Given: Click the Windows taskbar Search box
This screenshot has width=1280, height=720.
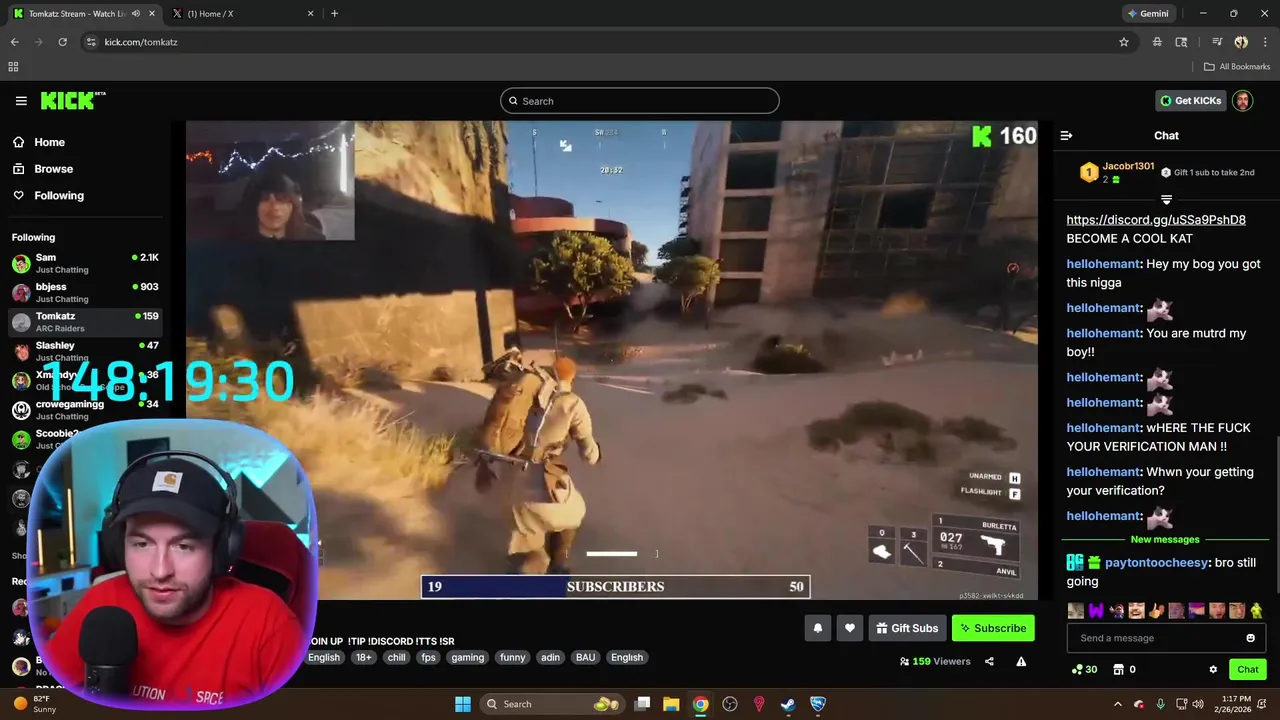Looking at the screenshot, I should click(x=551, y=704).
